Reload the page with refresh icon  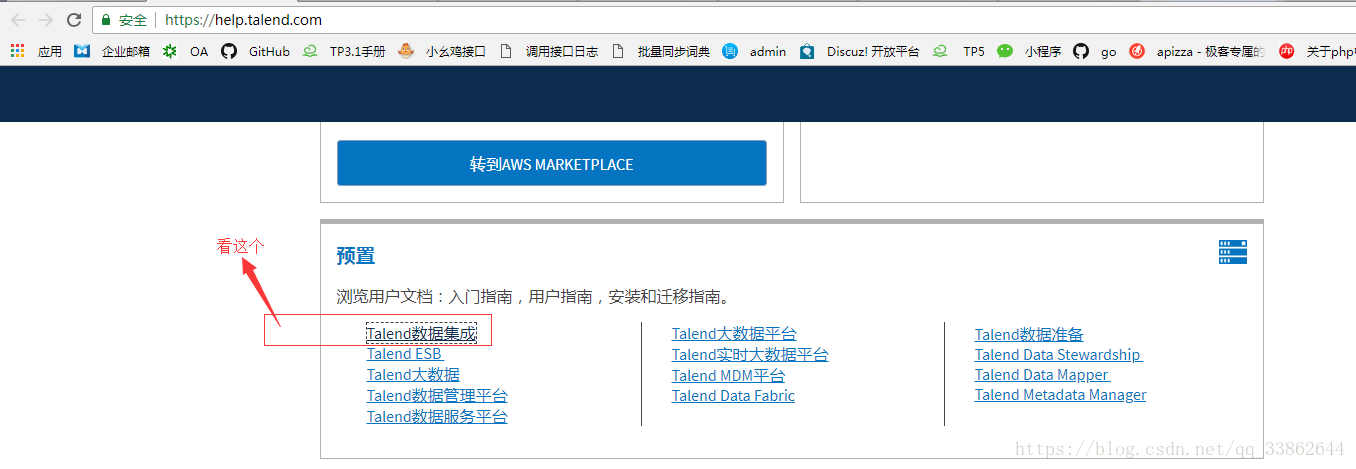click(74, 19)
